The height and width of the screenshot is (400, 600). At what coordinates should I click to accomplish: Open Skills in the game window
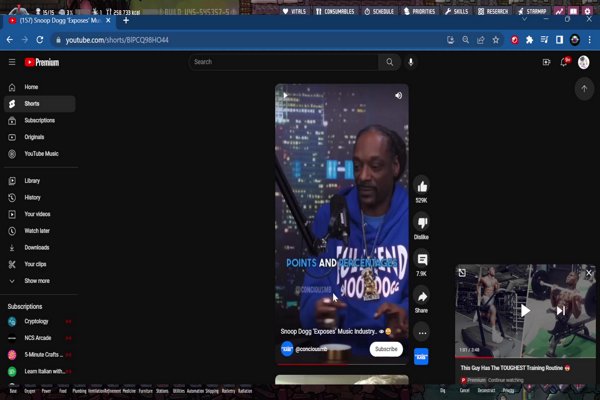click(x=457, y=11)
